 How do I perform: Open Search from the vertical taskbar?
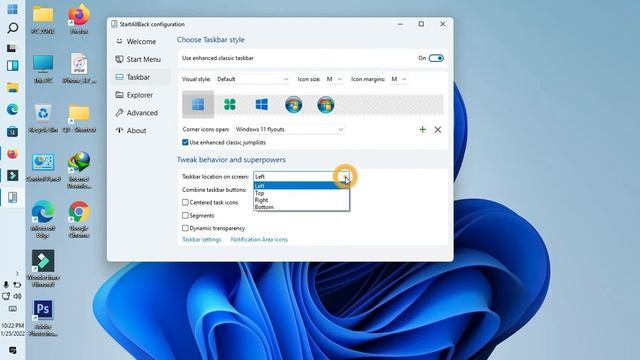pos(12,28)
